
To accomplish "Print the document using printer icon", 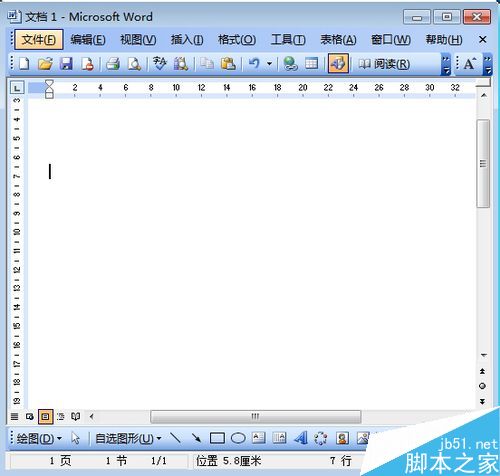I will [x=113, y=63].
